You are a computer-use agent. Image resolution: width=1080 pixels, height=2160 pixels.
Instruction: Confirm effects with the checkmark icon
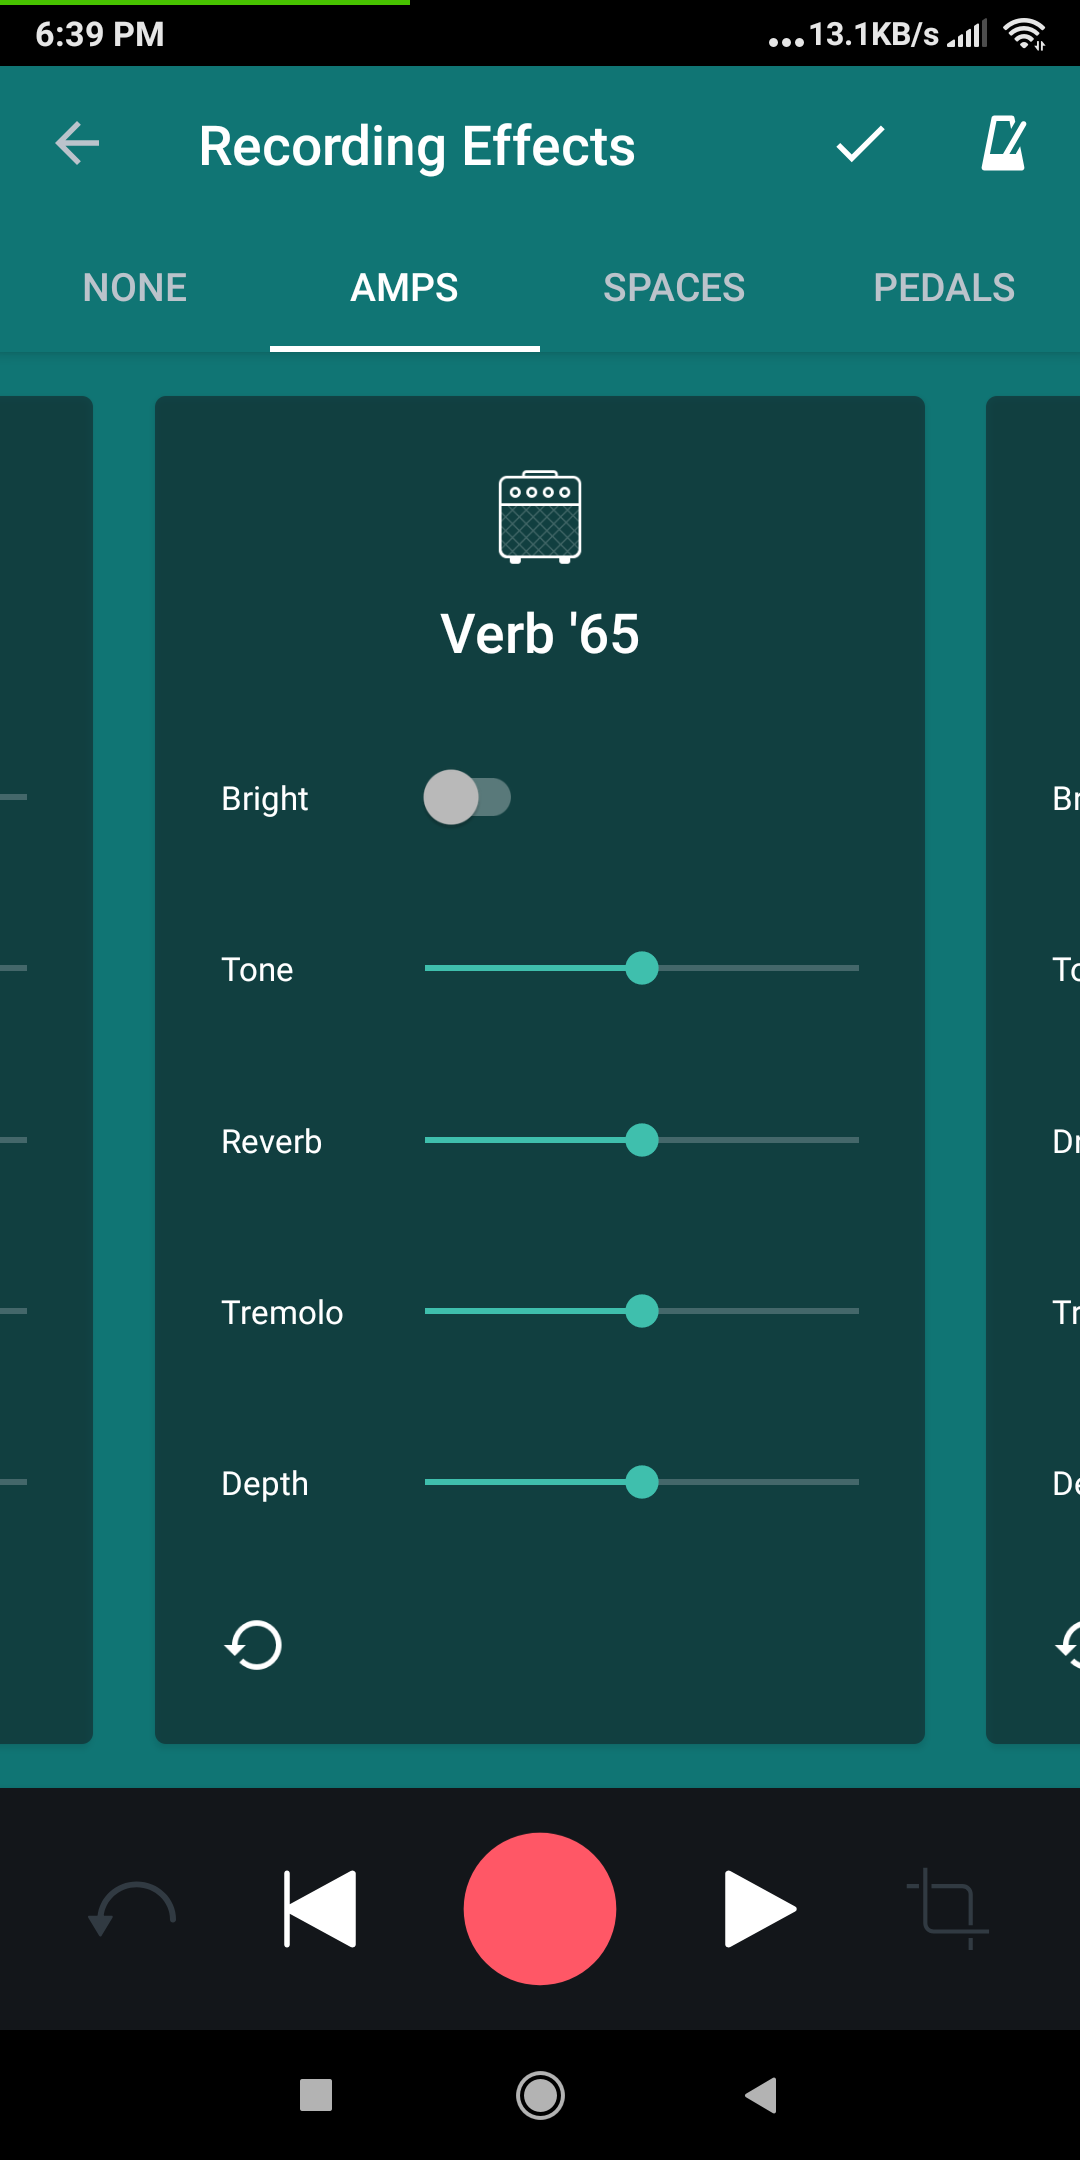[x=860, y=144]
